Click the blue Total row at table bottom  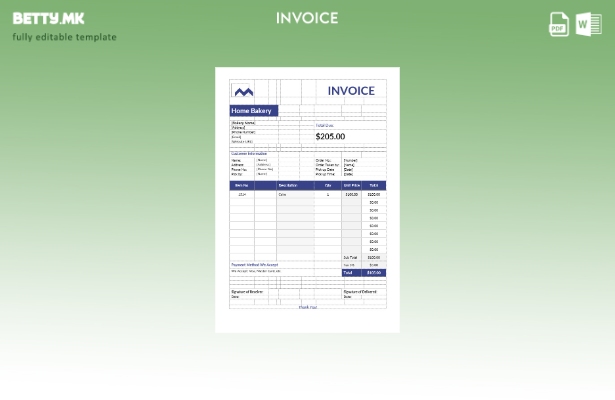[x=362, y=272]
